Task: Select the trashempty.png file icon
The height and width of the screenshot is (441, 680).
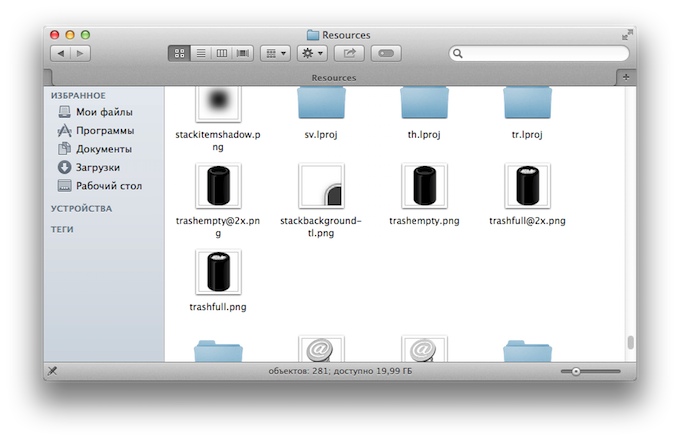Action: [424, 187]
